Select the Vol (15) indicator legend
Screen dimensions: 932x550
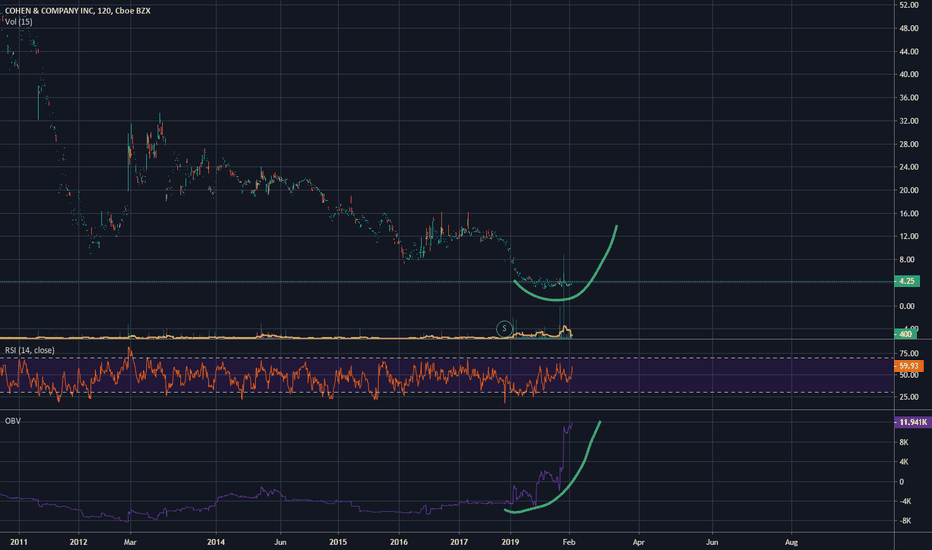tap(19, 22)
